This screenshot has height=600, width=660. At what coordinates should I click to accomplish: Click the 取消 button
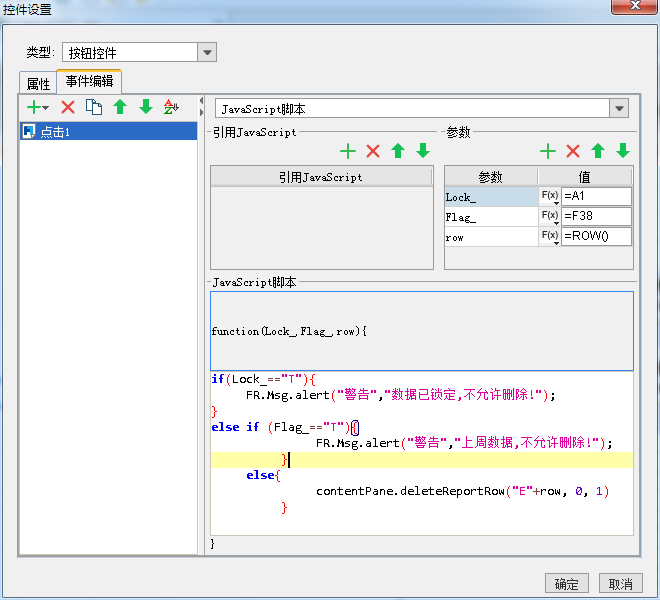click(621, 584)
